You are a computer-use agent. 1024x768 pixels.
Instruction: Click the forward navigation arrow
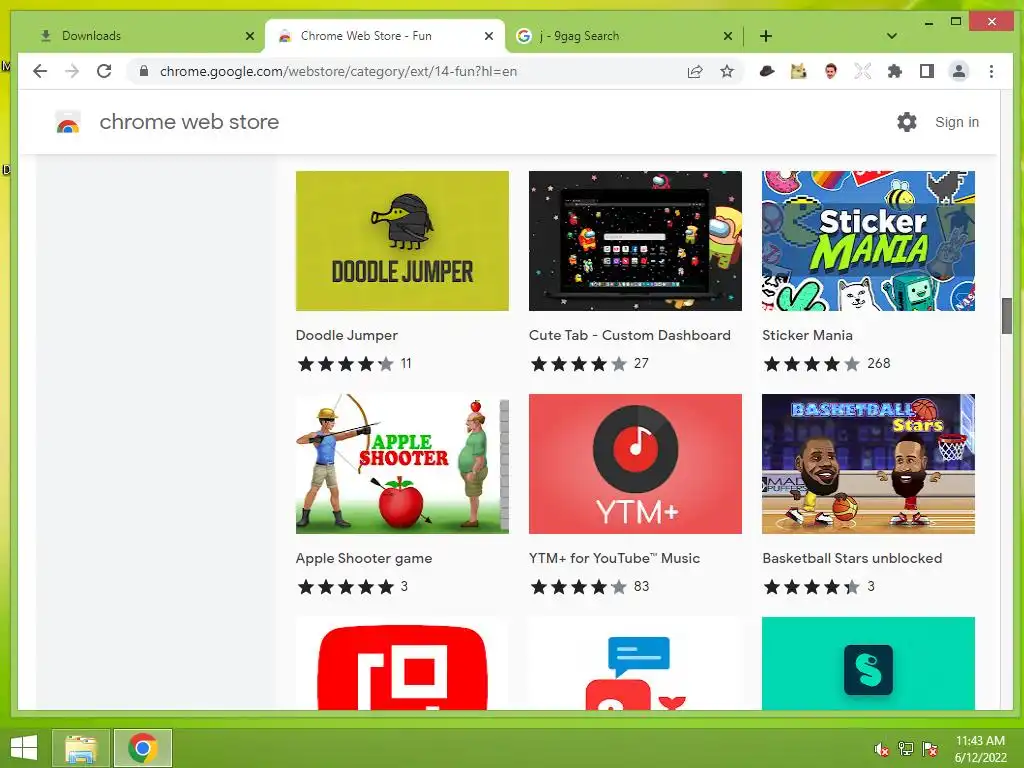tap(72, 71)
